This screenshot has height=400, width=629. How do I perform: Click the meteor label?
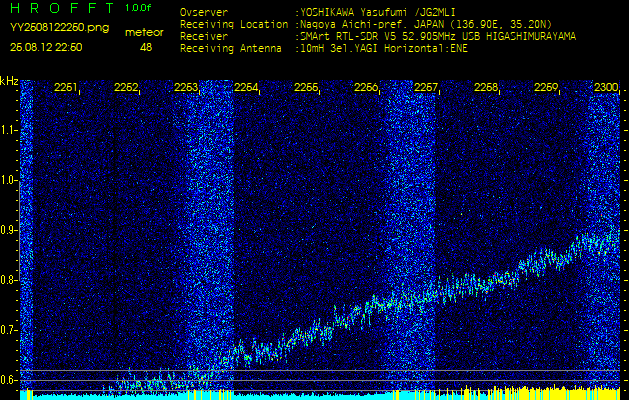tap(144, 33)
